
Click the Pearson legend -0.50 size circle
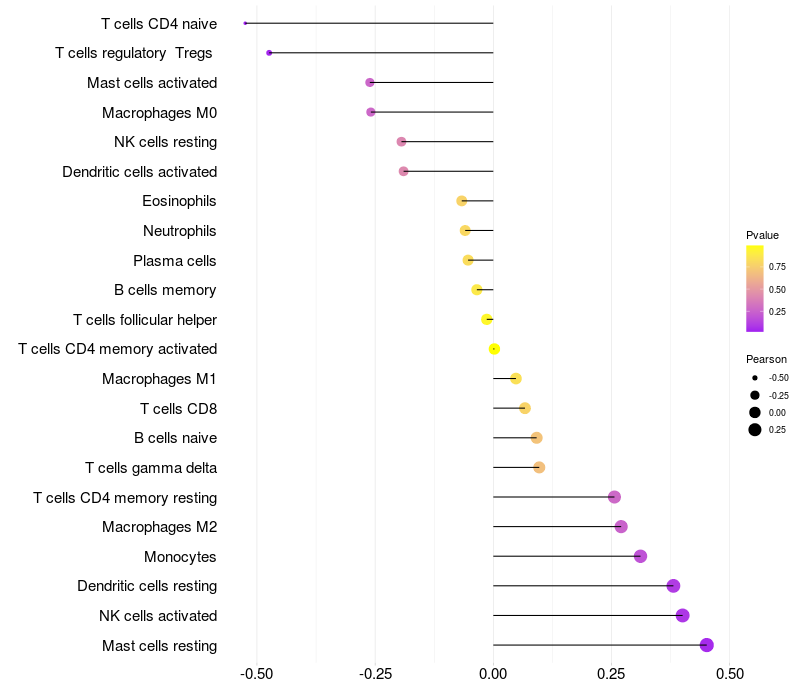755,378
